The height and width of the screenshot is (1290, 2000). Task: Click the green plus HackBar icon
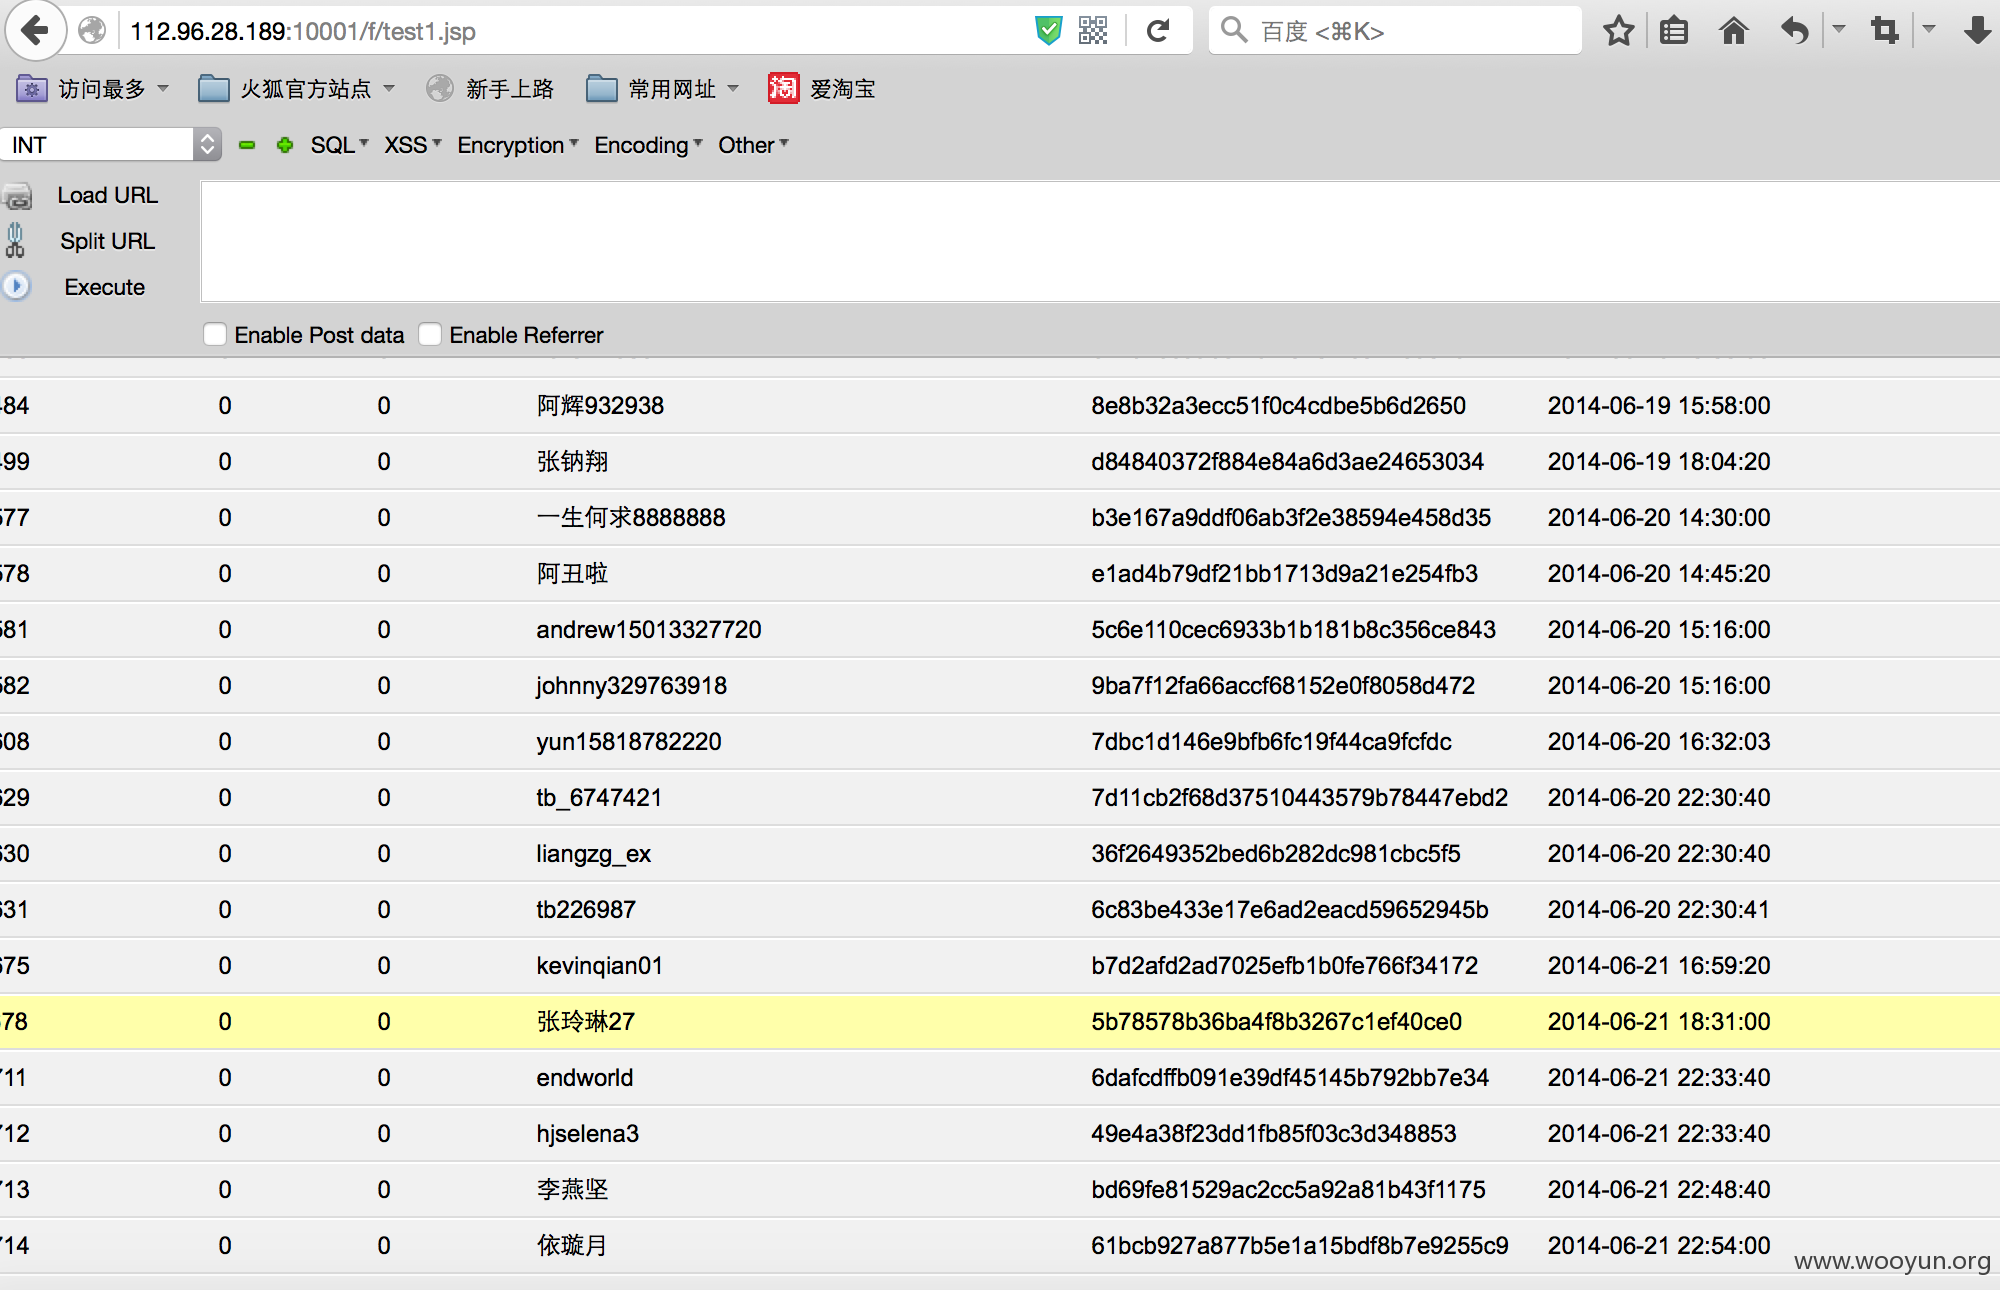point(285,145)
